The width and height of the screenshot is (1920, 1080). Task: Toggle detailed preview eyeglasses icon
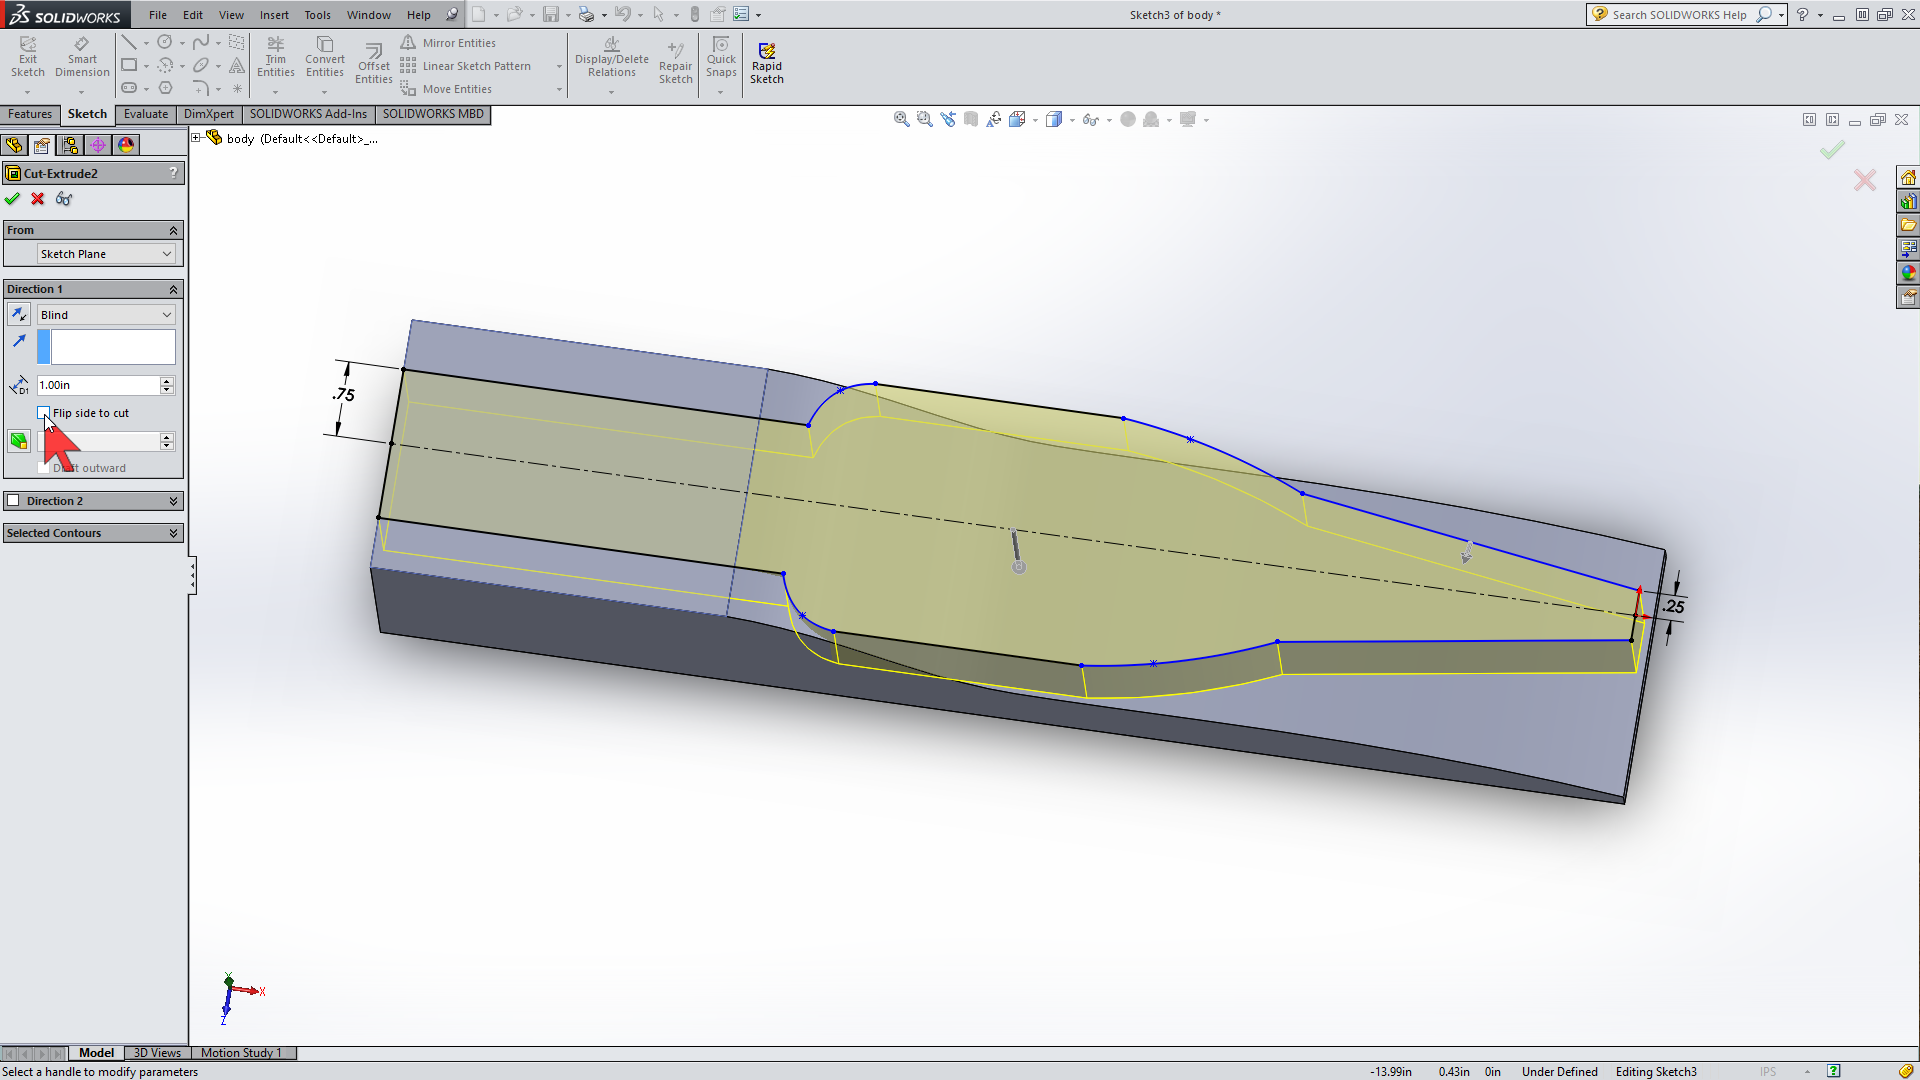coord(64,199)
